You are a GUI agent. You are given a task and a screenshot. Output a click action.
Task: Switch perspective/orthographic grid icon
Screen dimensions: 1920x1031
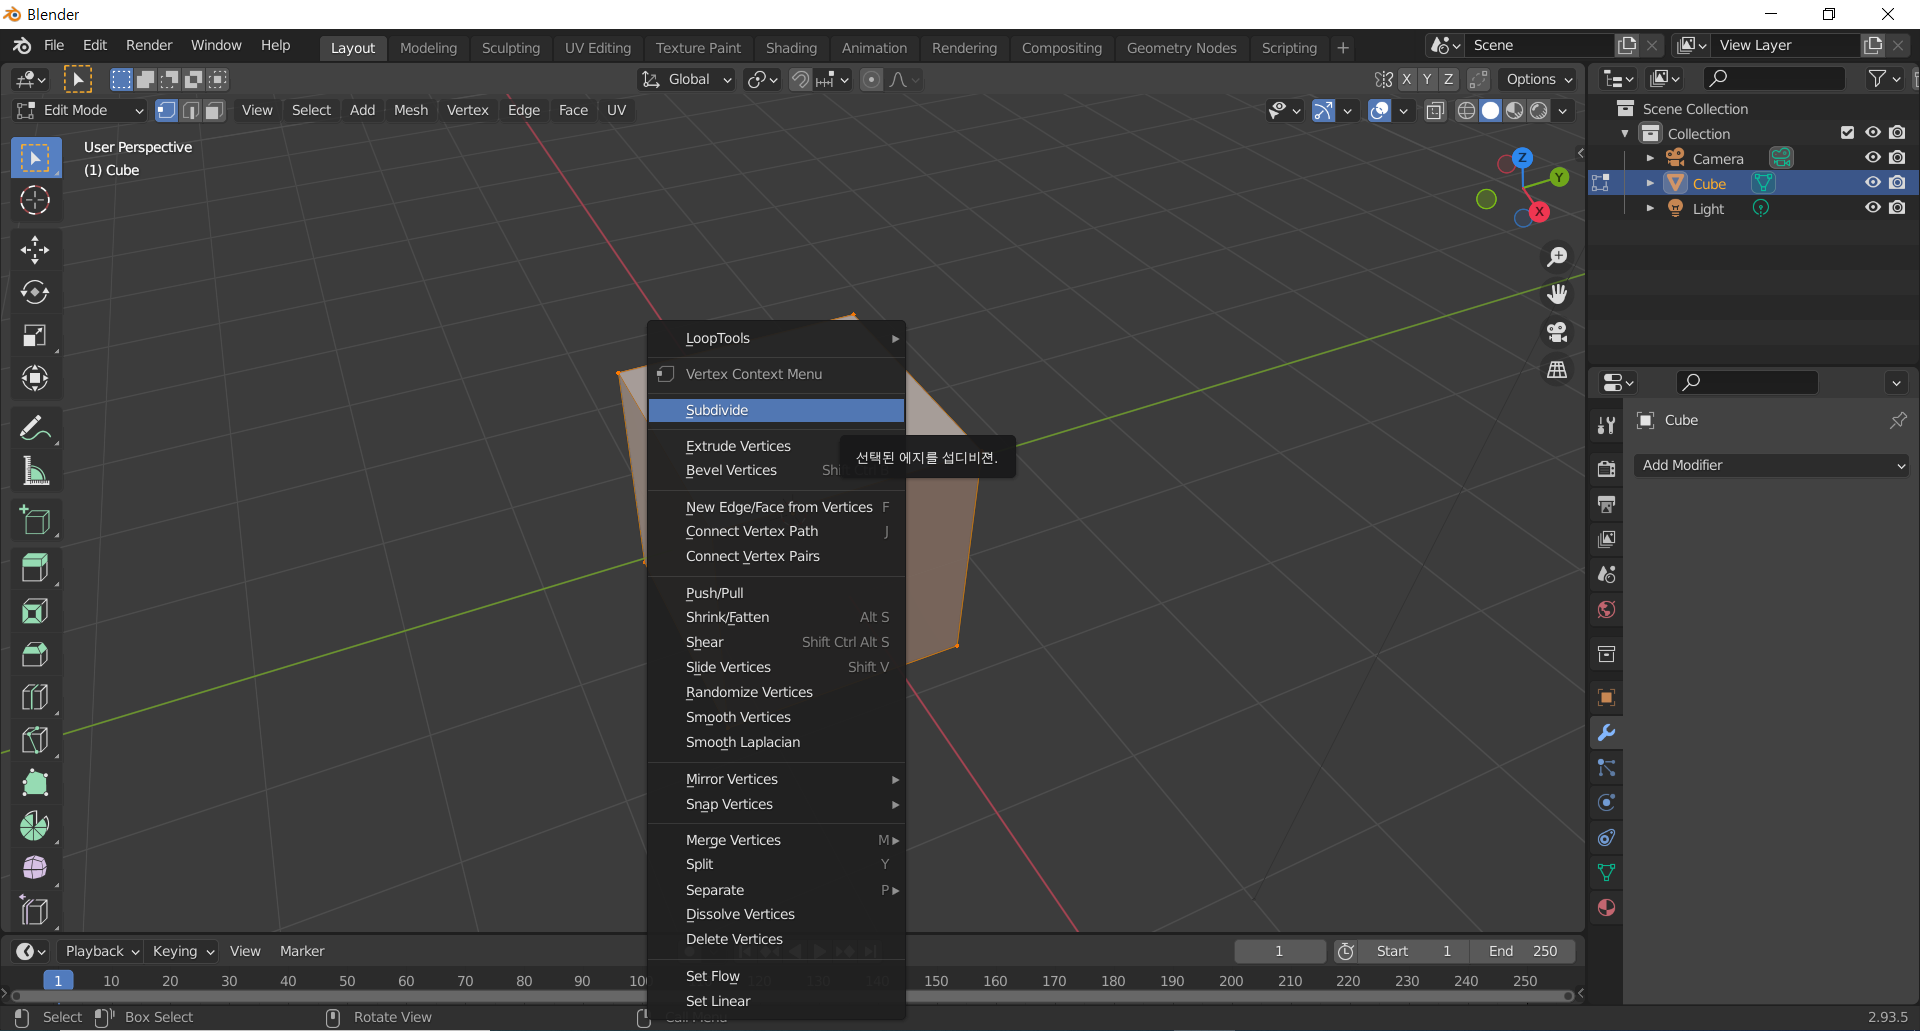(1557, 370)
